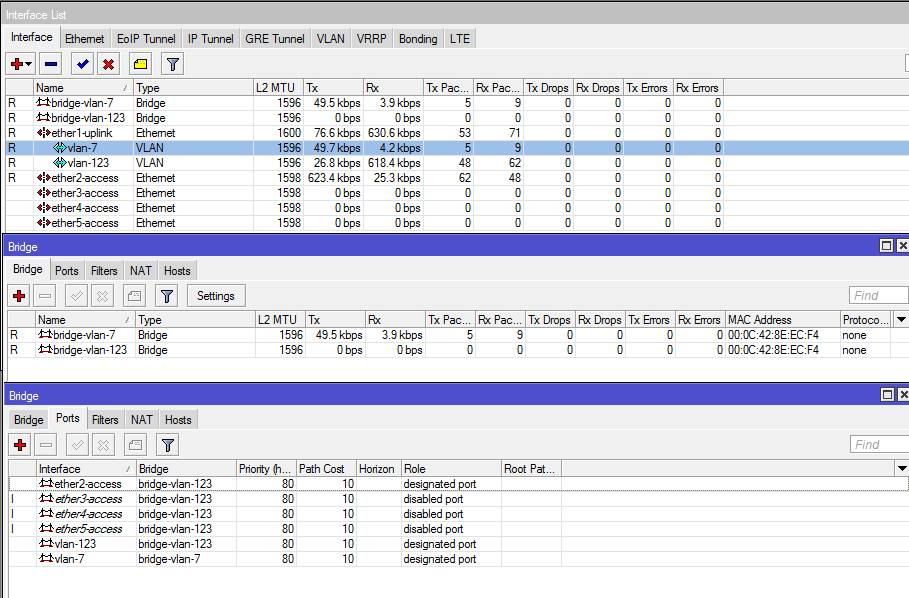This screenshot has height=598, width=909.
Task: Sort by the Path Cost column header
Action: [325, 469]
